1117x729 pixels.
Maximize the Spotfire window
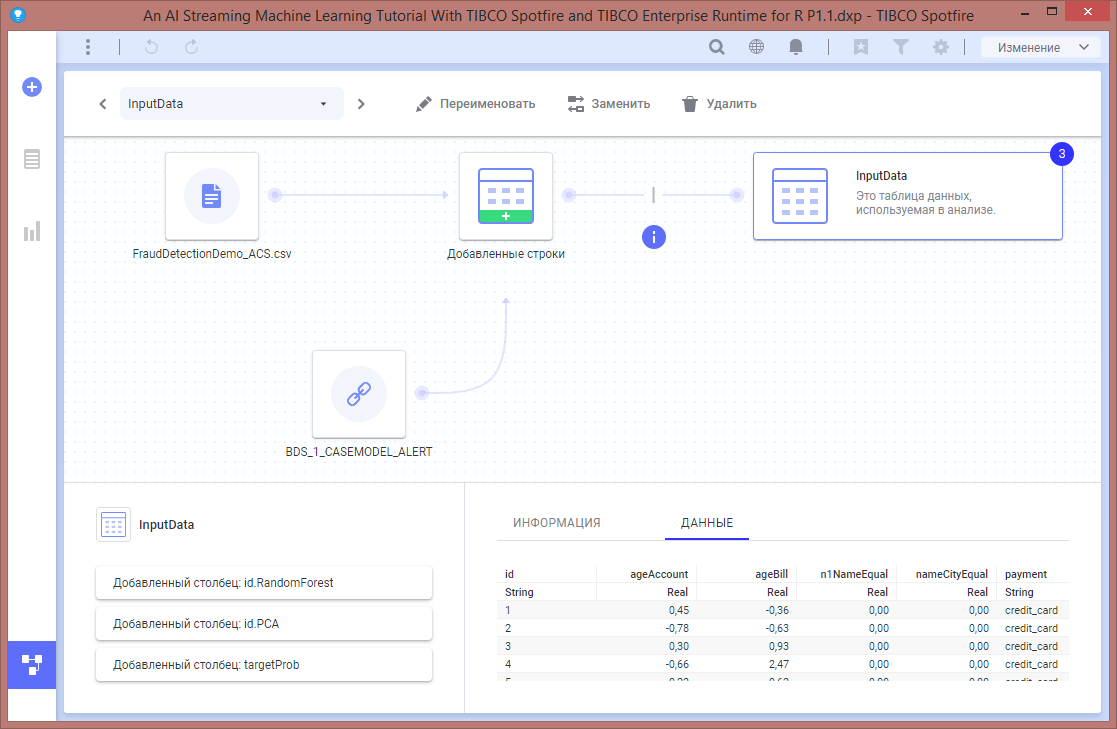pyautogui.click(x=1051, y=12)
